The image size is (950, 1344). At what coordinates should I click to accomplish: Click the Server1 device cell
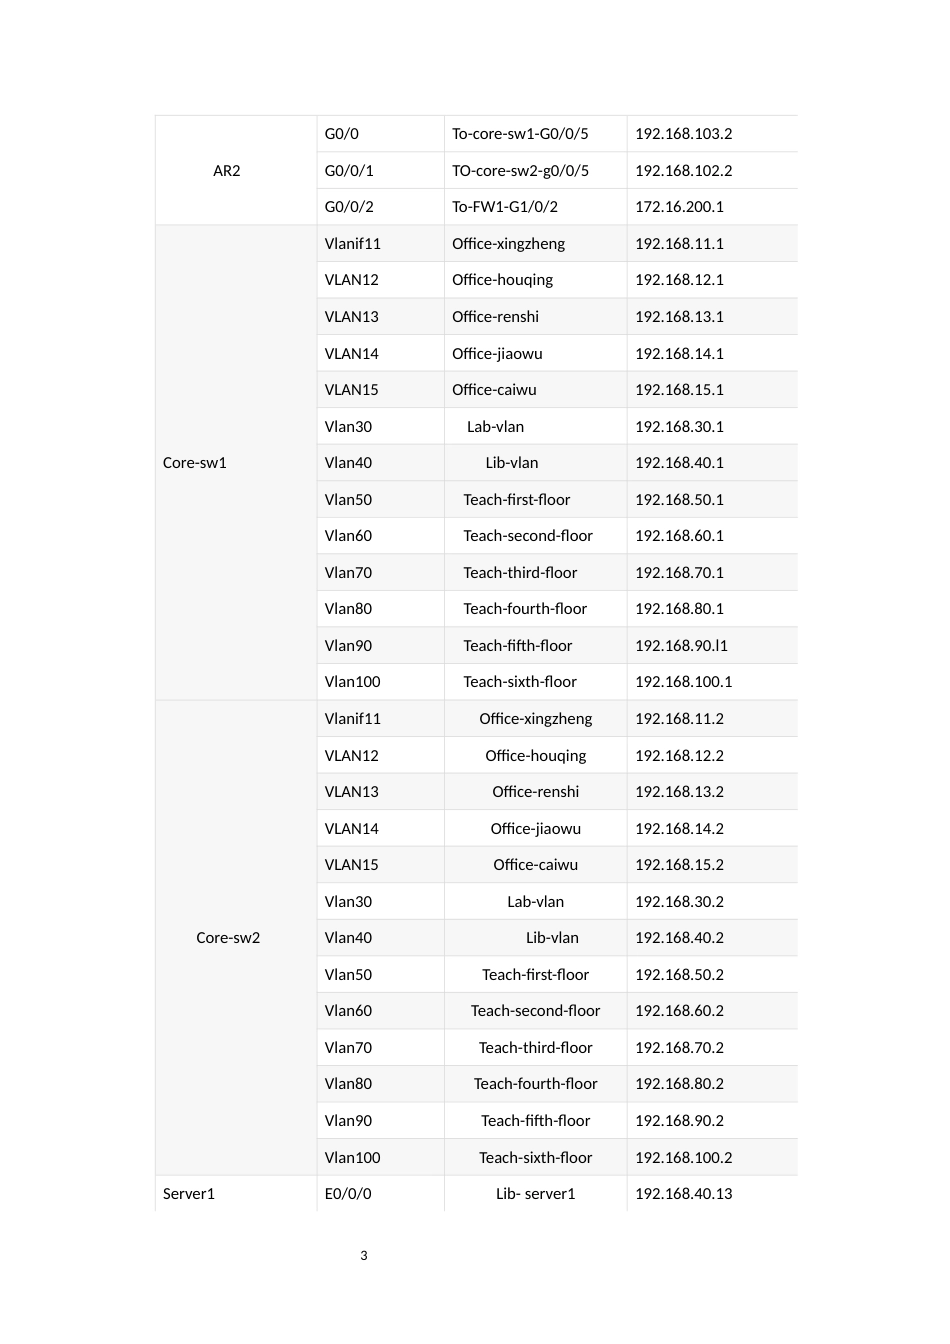click(189, 1194)
